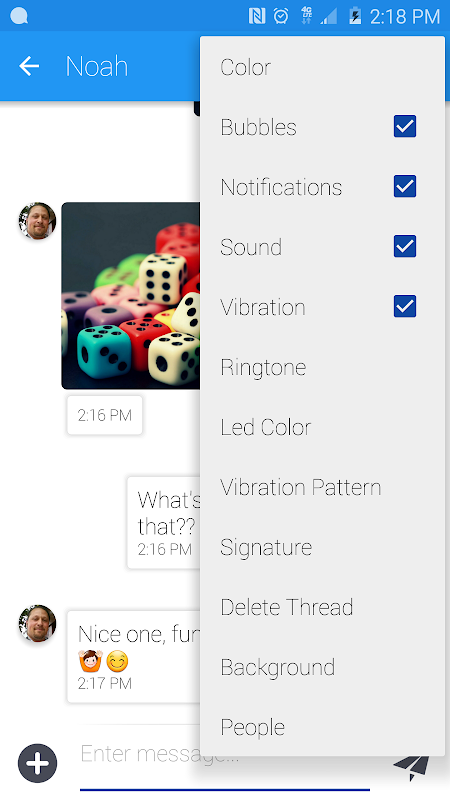Tap the battery charging status icon
The width and height of the screenshot is (450, 800).
point(355,16)
